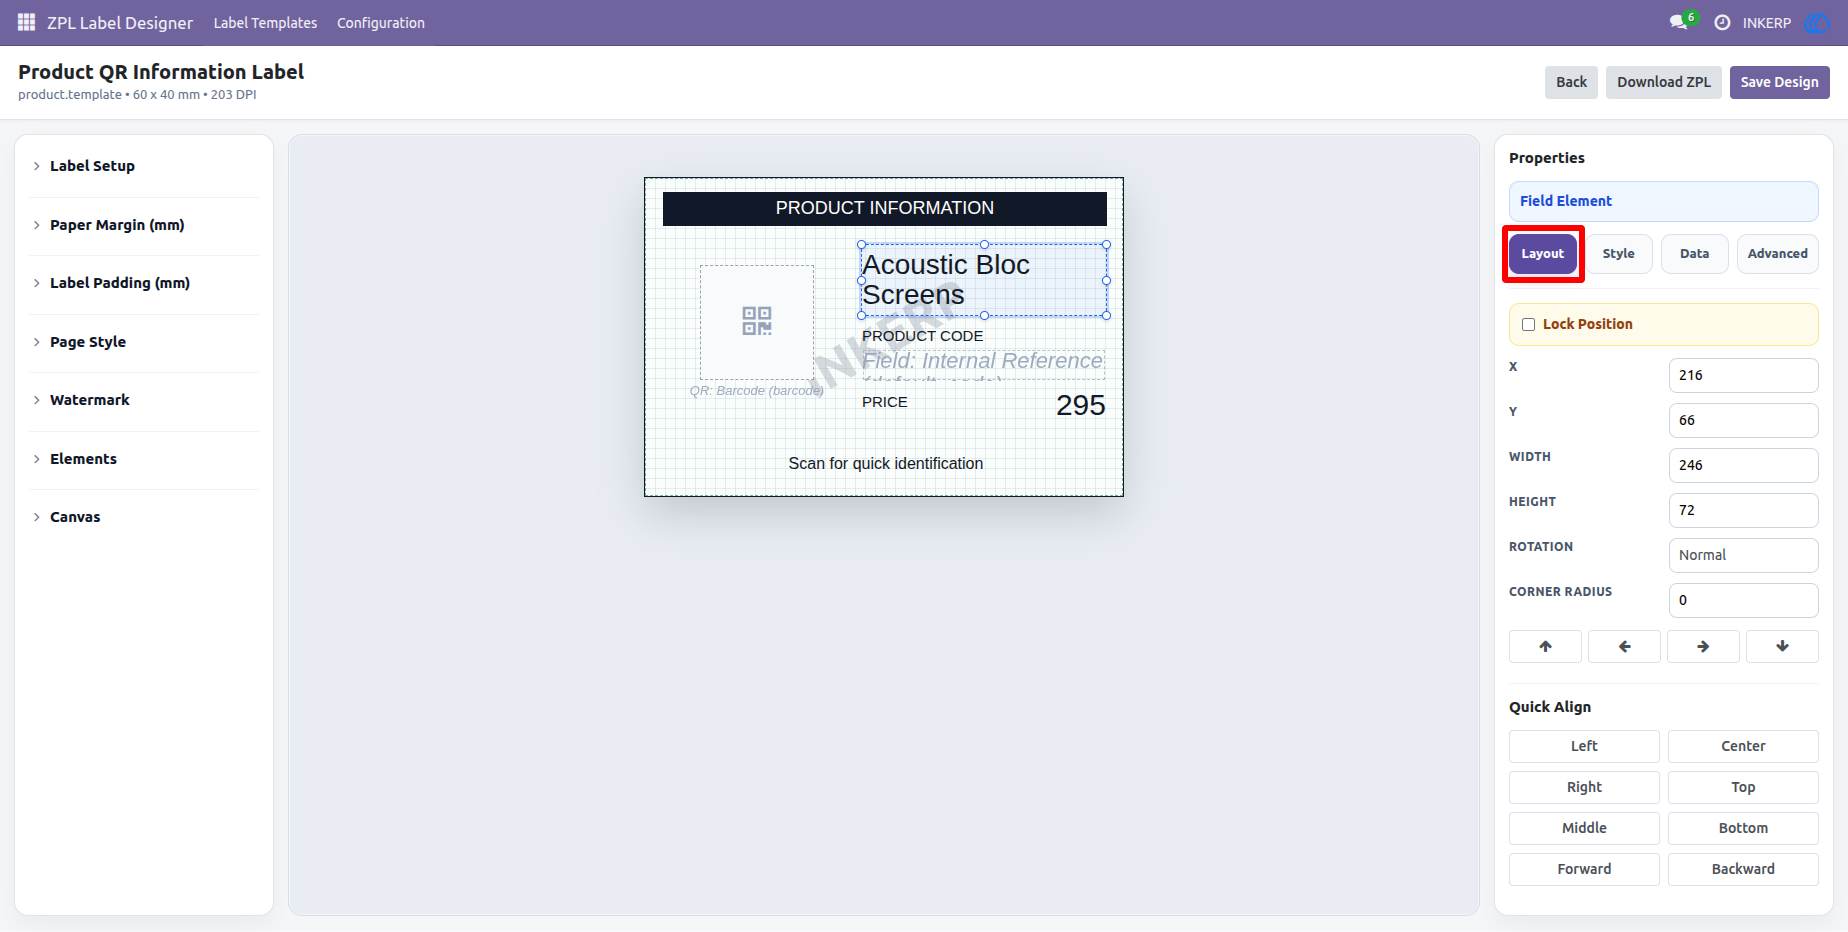Viewport: 1848px width, 932px height.
Task: Nudge element left with arrow button
Action: (1624, 646)
